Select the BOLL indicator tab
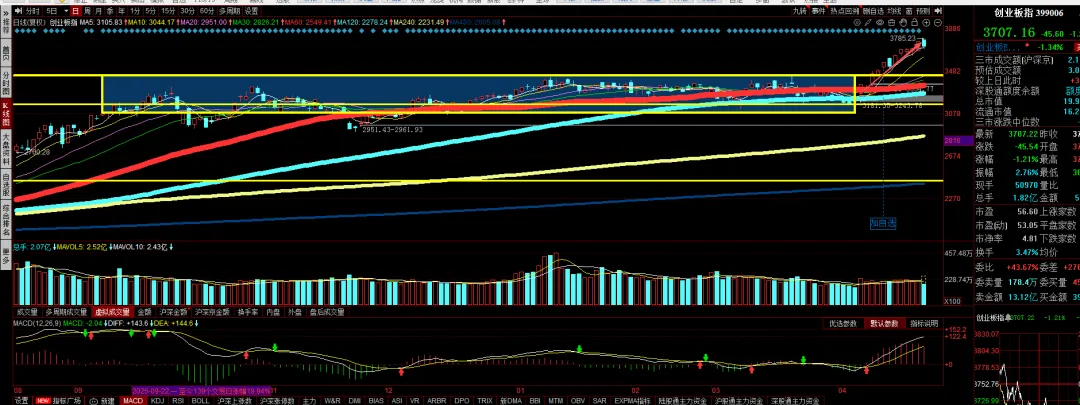The width and height of the screenshot is (1080, 405). tap(200, 400)
